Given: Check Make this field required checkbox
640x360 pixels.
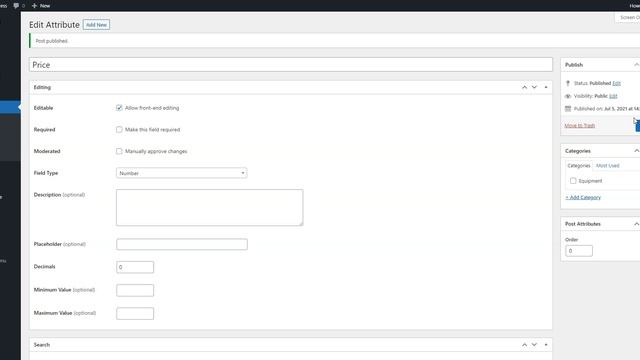Looking at the screenshot, I should (119, 129).
